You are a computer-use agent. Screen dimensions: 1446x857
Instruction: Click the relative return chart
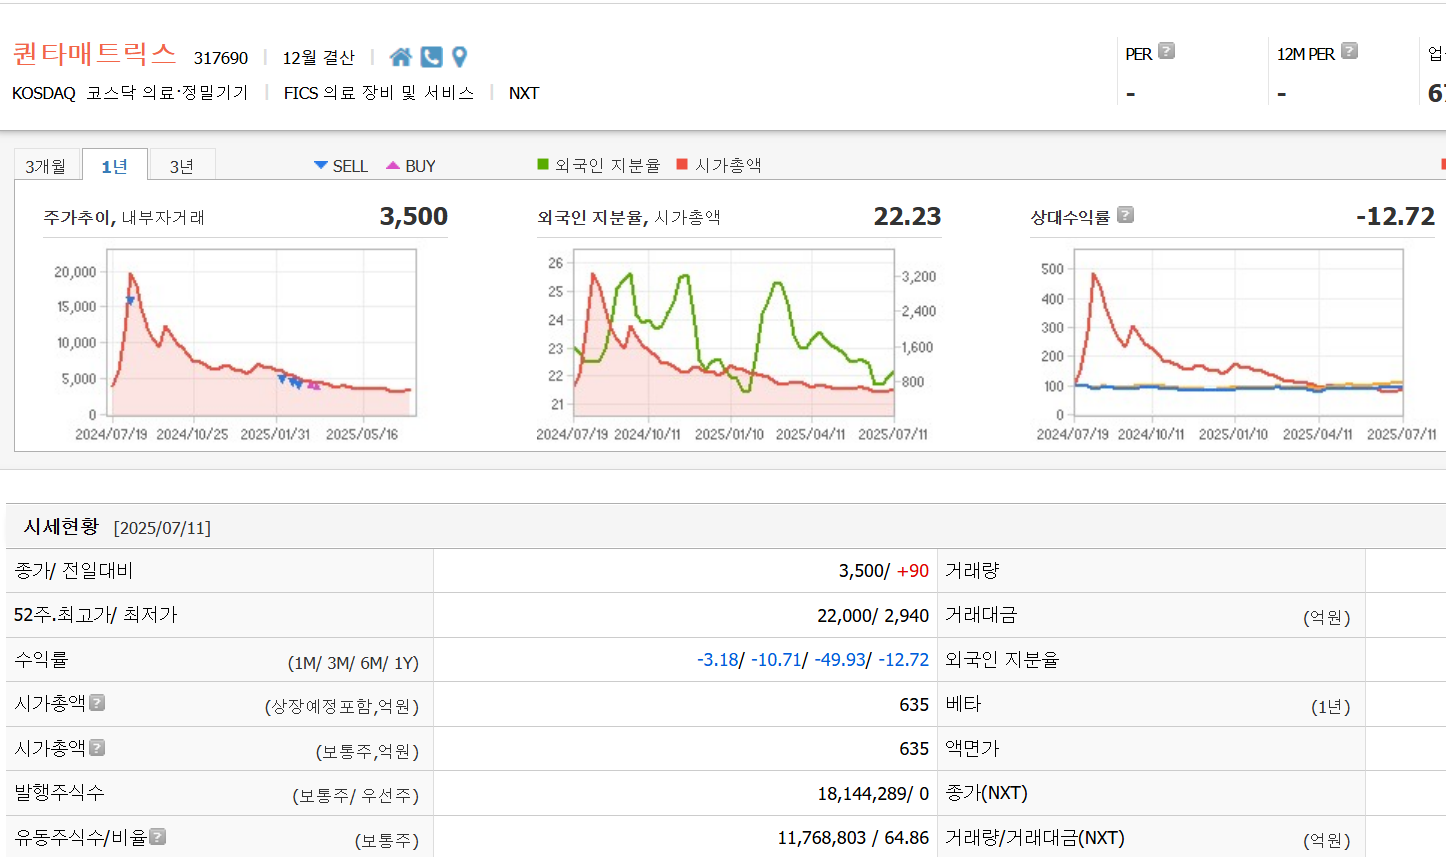click(x=1238, y=333)
